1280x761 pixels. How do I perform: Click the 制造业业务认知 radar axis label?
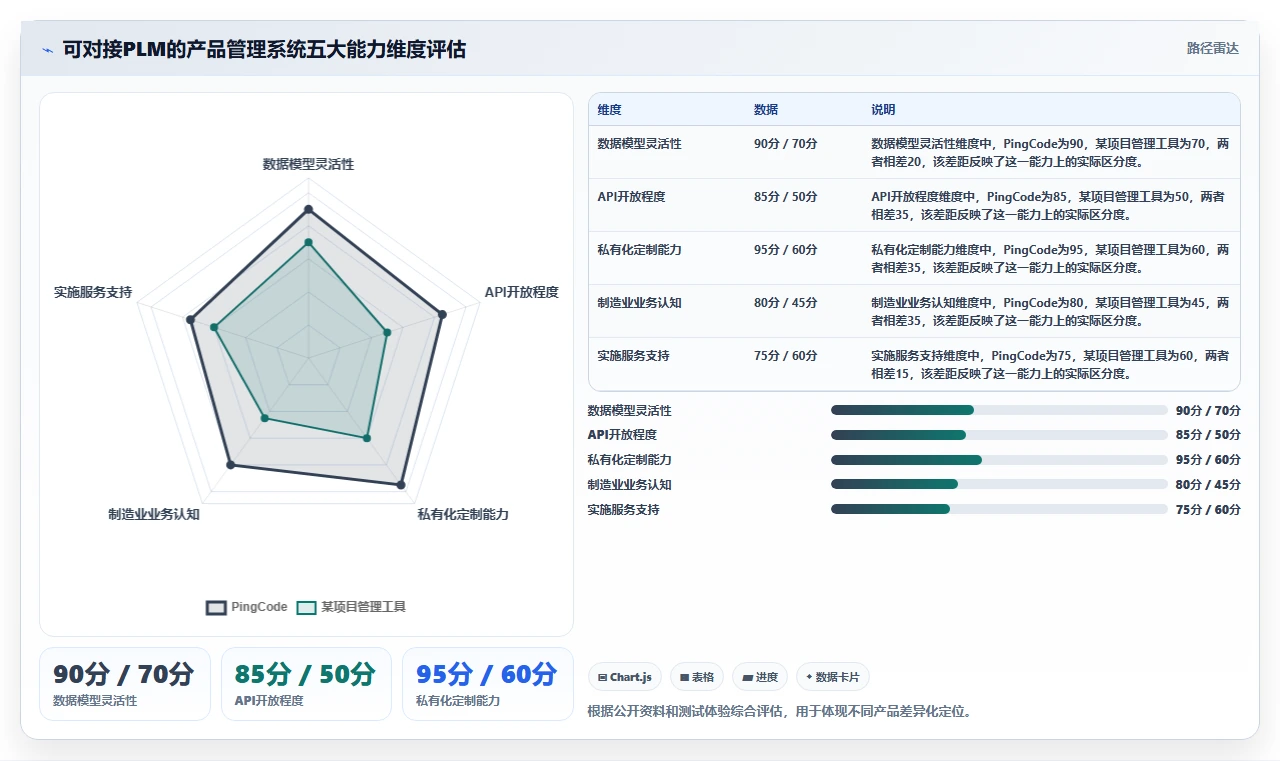pos(154,514)
